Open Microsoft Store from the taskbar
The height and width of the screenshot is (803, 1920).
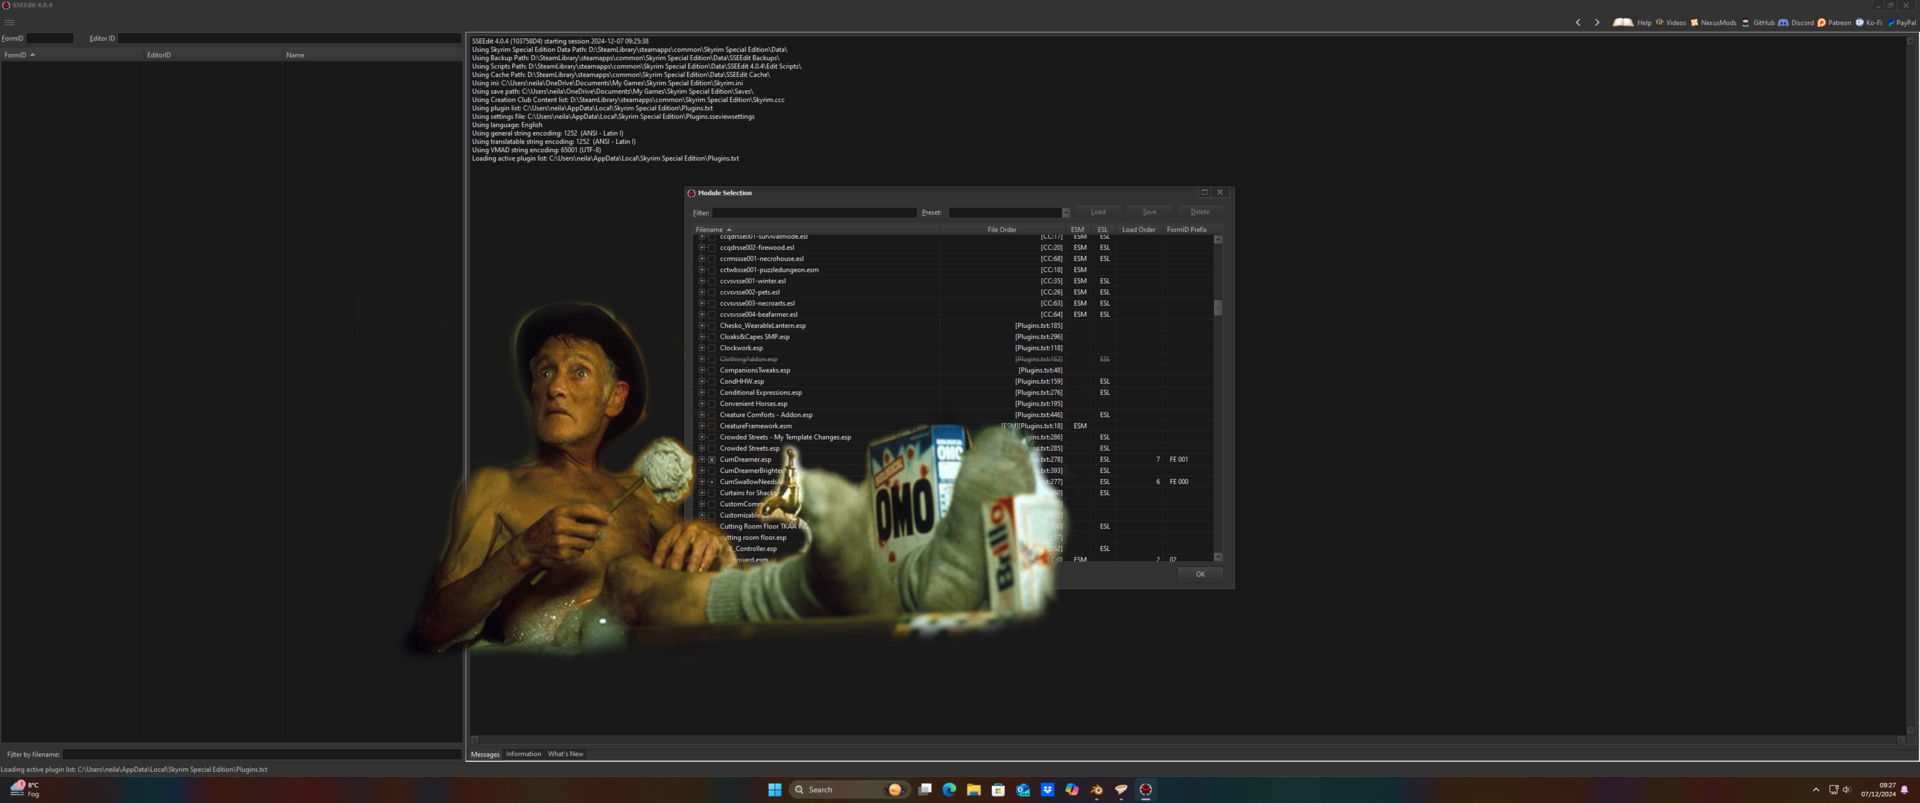click(998, 790)
